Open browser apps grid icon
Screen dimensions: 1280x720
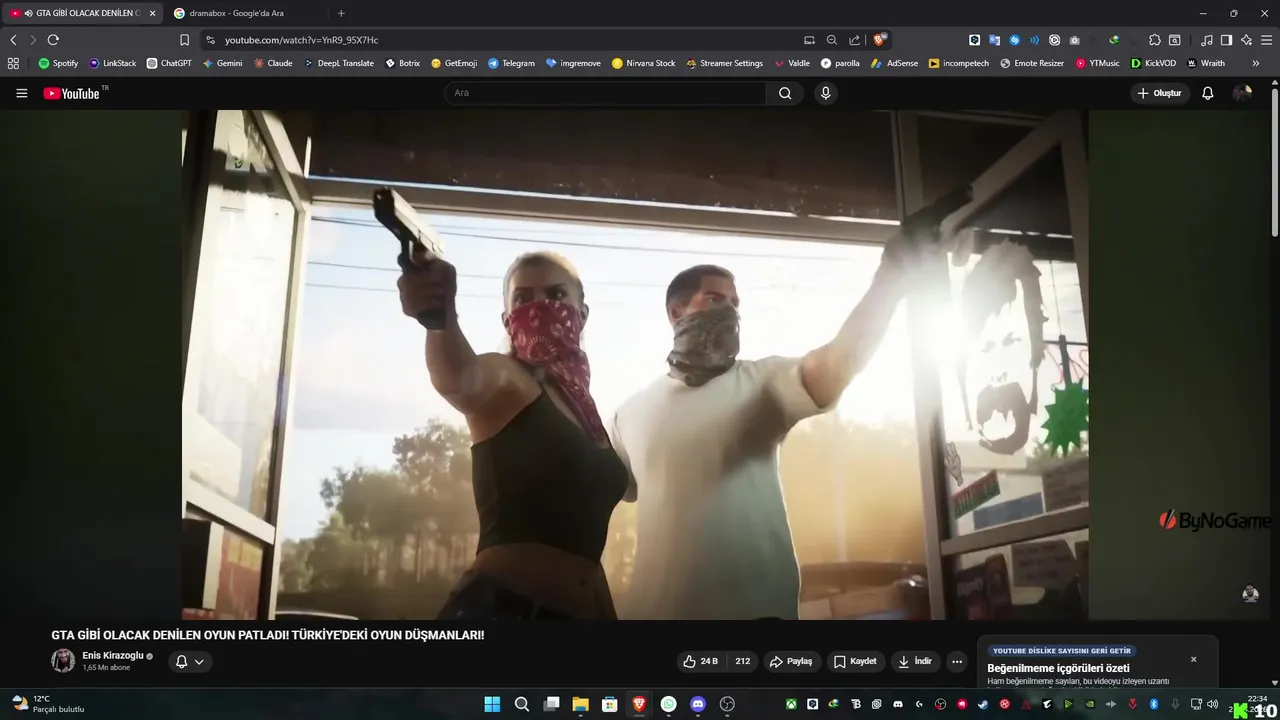coord(13,63)
